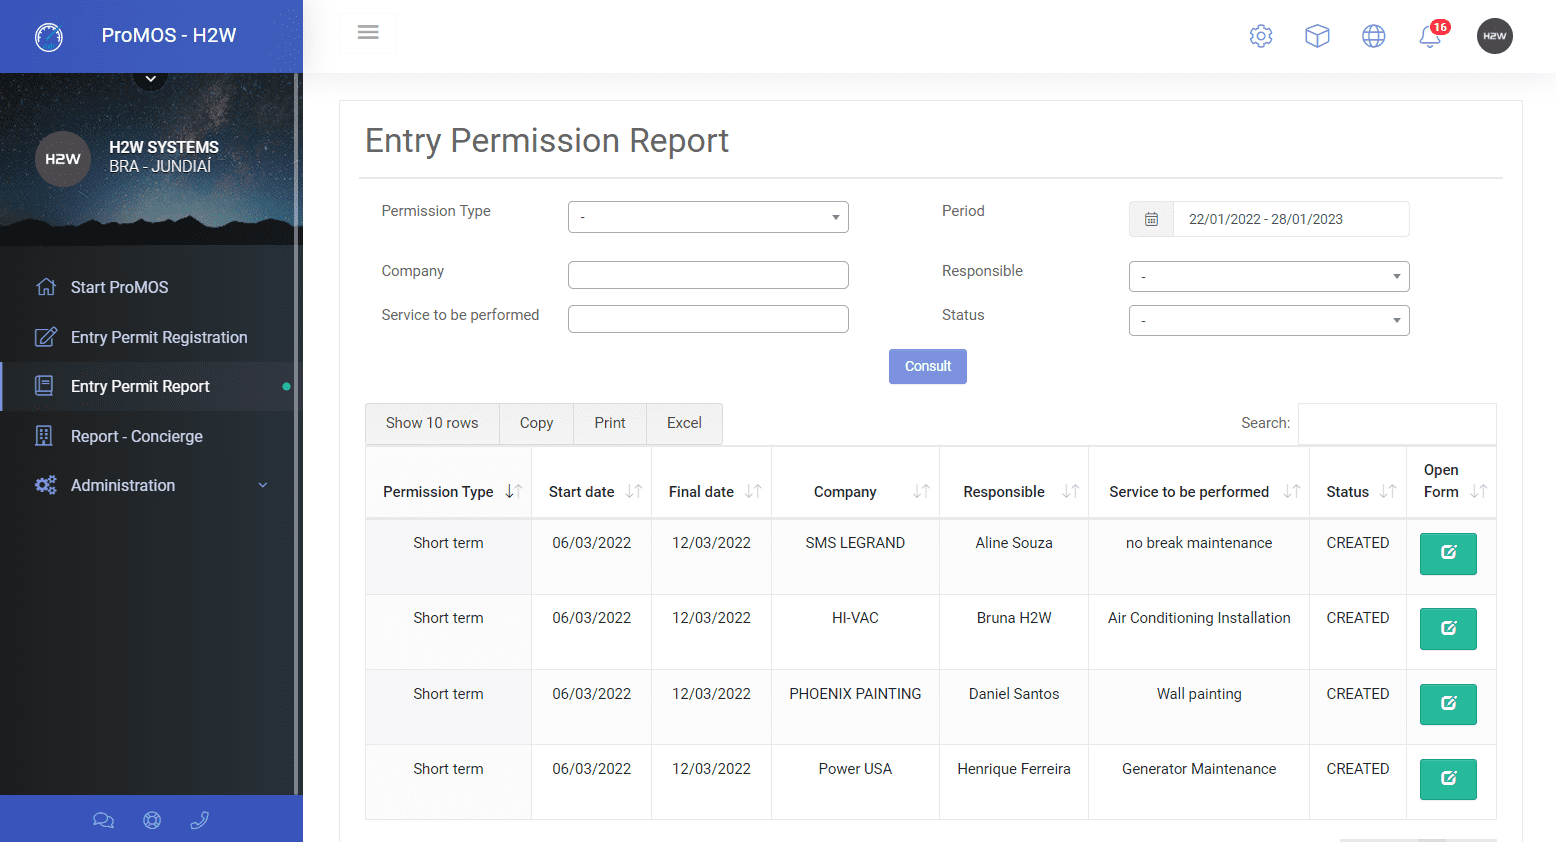Click the Entry Permit Report document icon

point(44,386)
